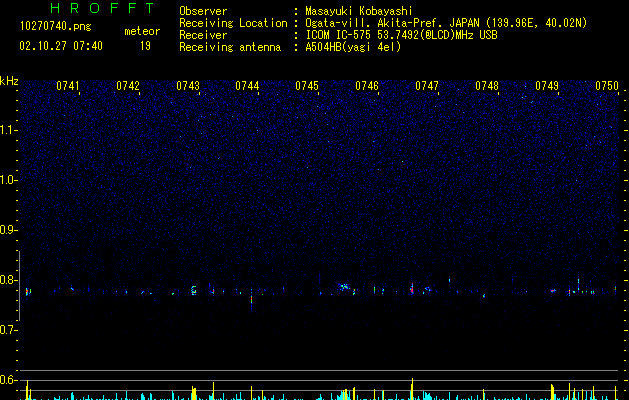Click the Ogata-vill. Akita-Pref. JAPAN location text

(x=446, y=23)
